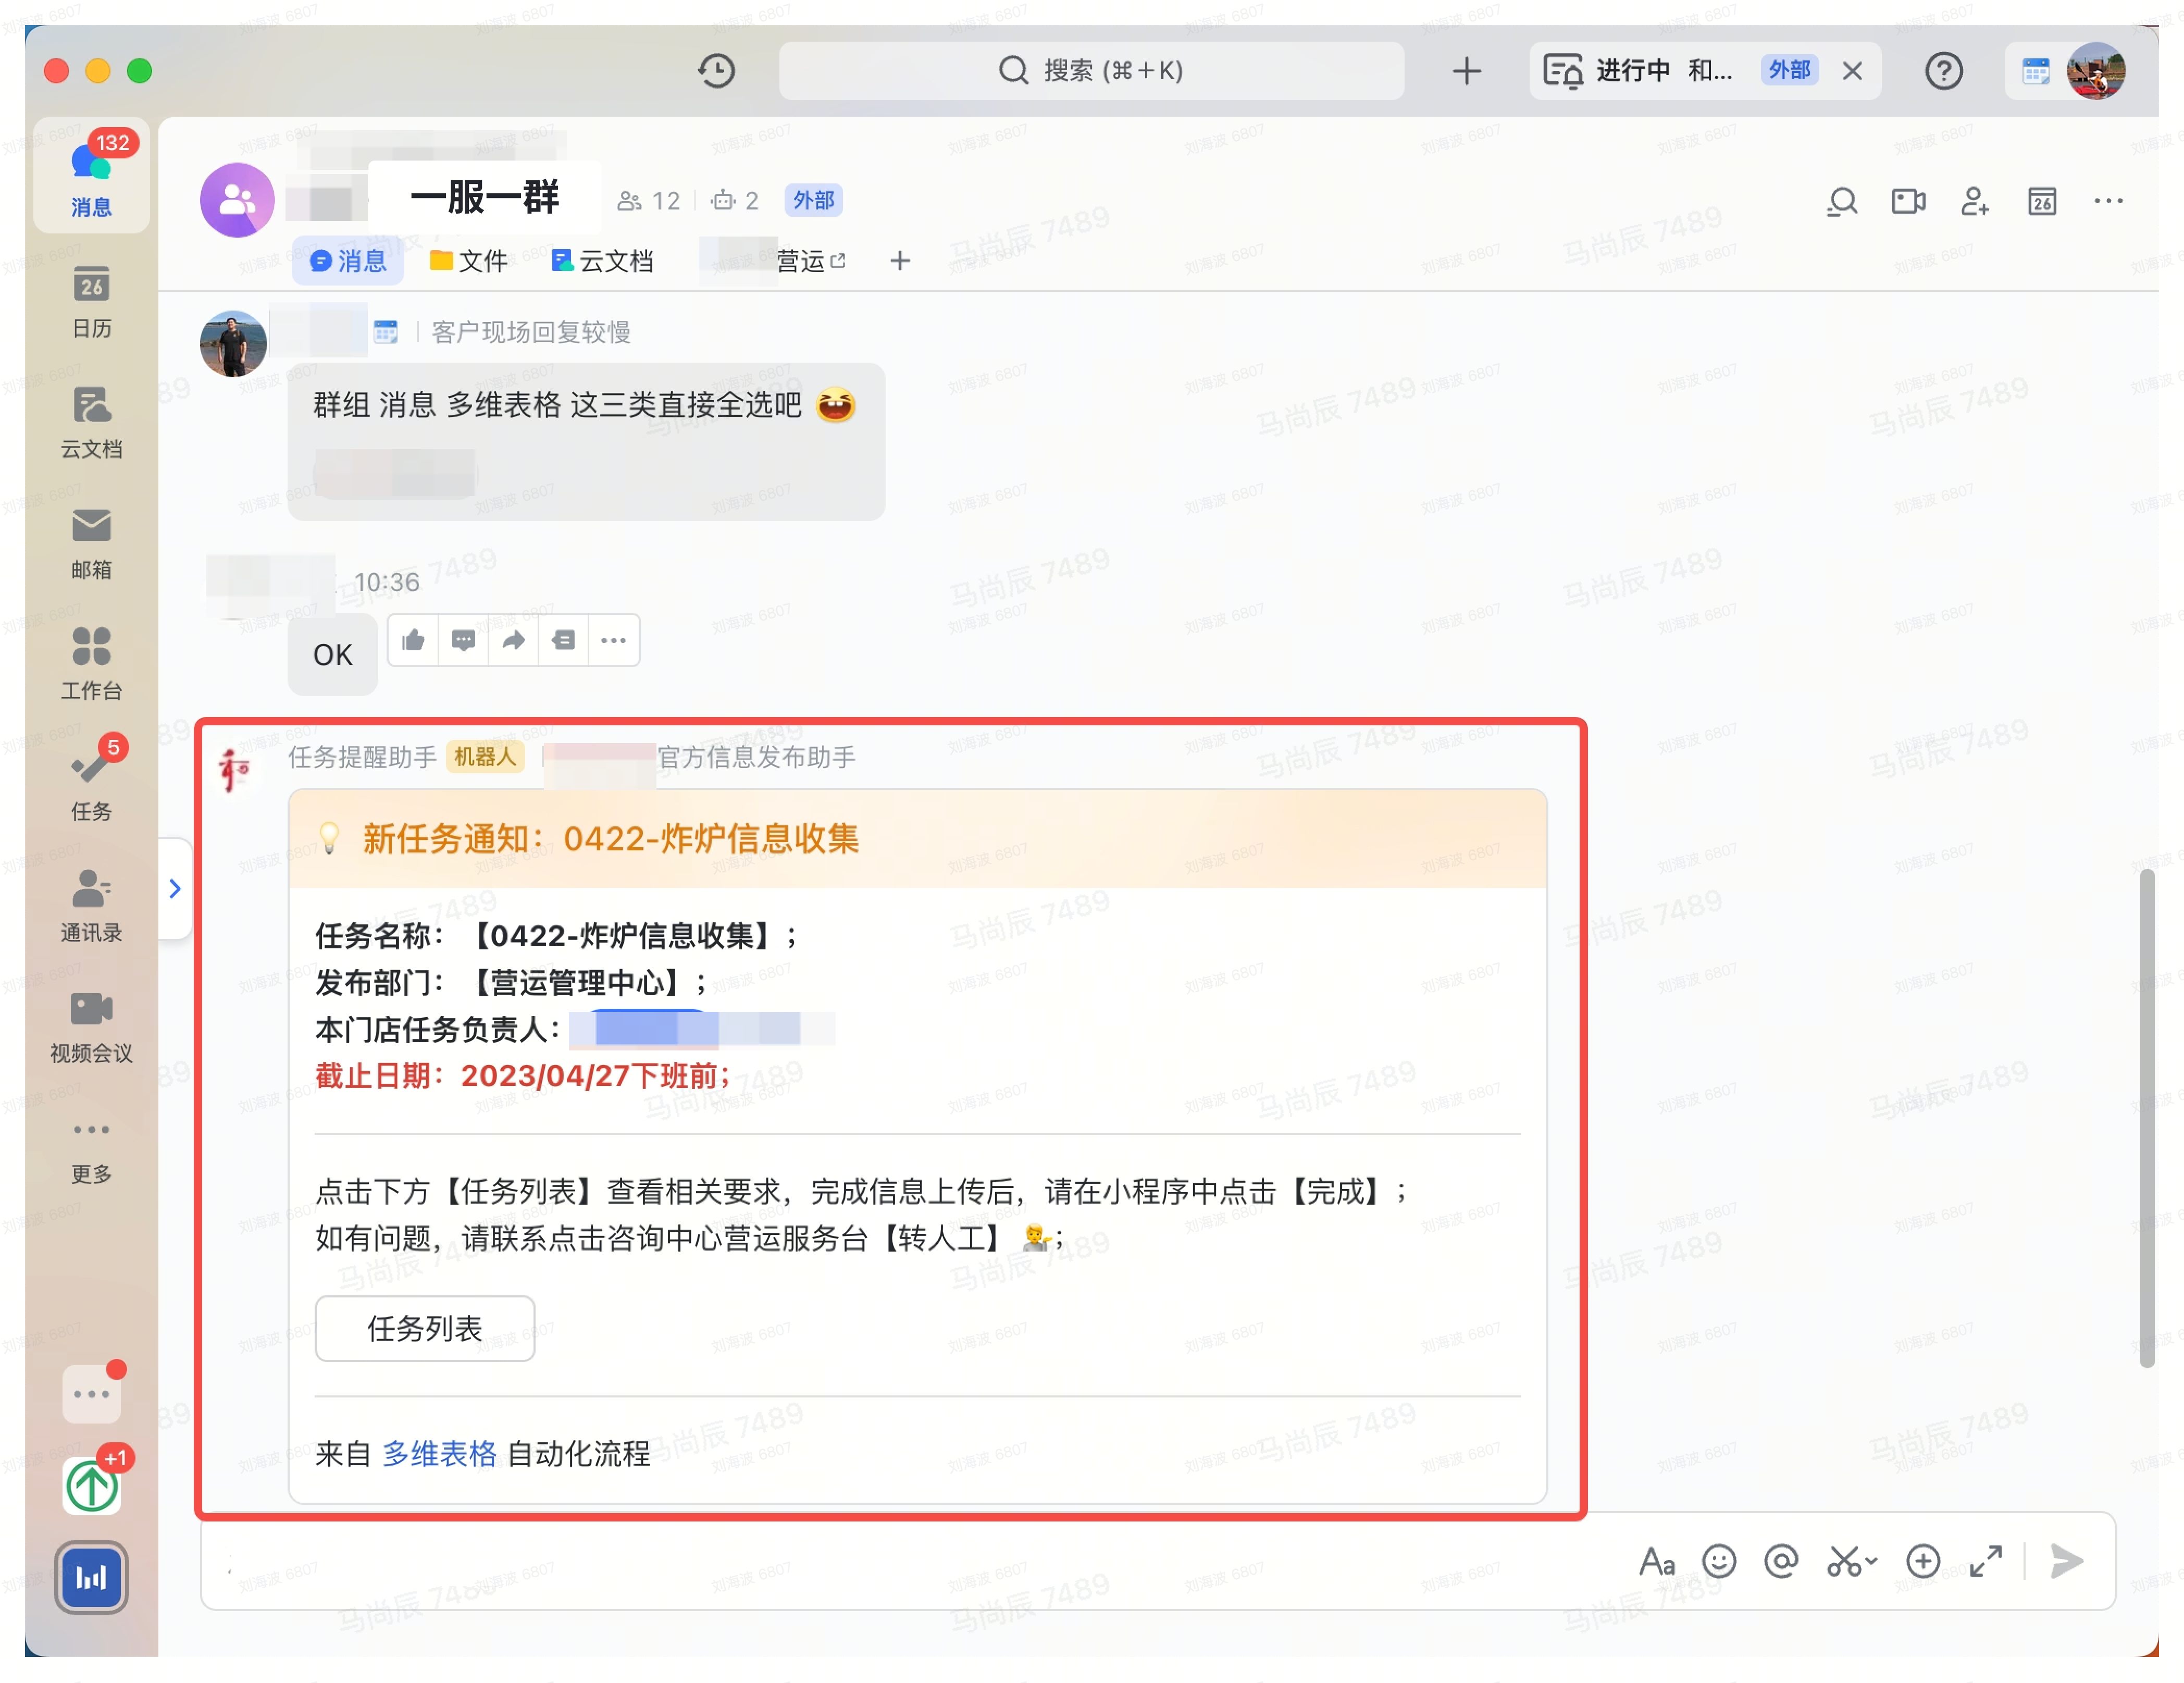The image size is (2184, 1683).
Task: Expand the collapsed sidebar panel arrow
Action: click(175, 888)
